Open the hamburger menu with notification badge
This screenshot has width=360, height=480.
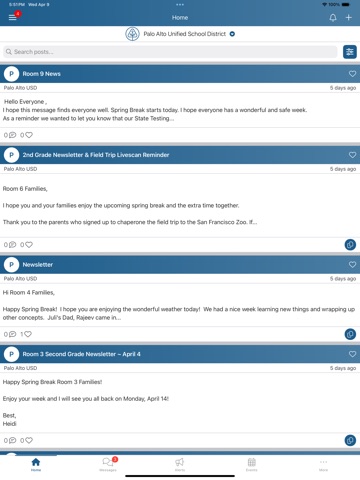point(13,17)
